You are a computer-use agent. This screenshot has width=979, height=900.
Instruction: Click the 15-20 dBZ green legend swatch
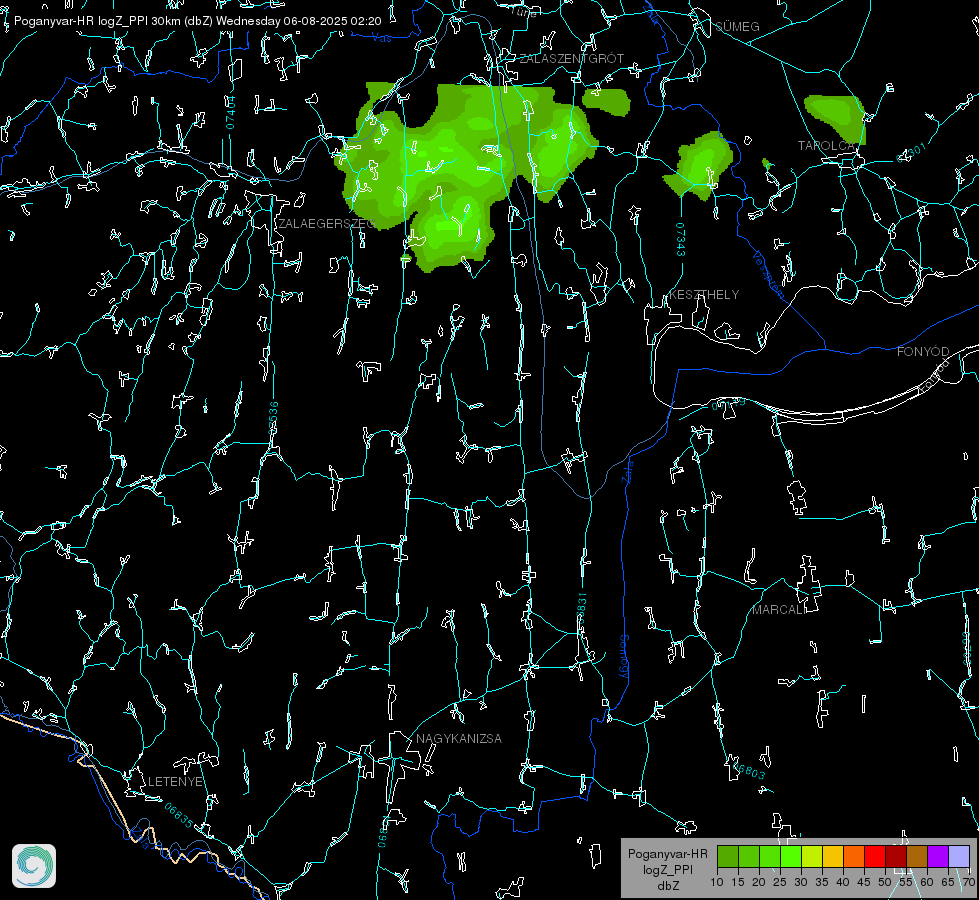(x=749, y=856)
